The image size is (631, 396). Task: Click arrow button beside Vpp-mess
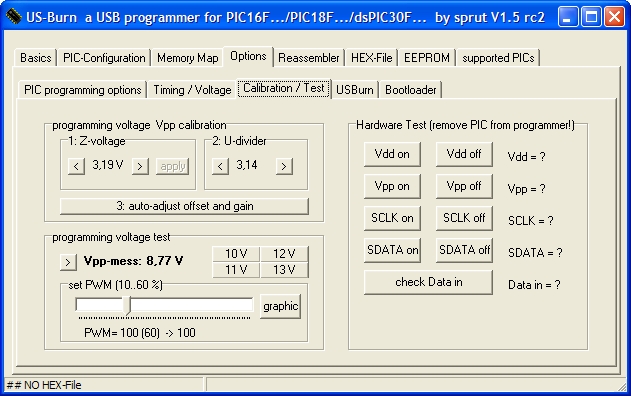[68, 262]
